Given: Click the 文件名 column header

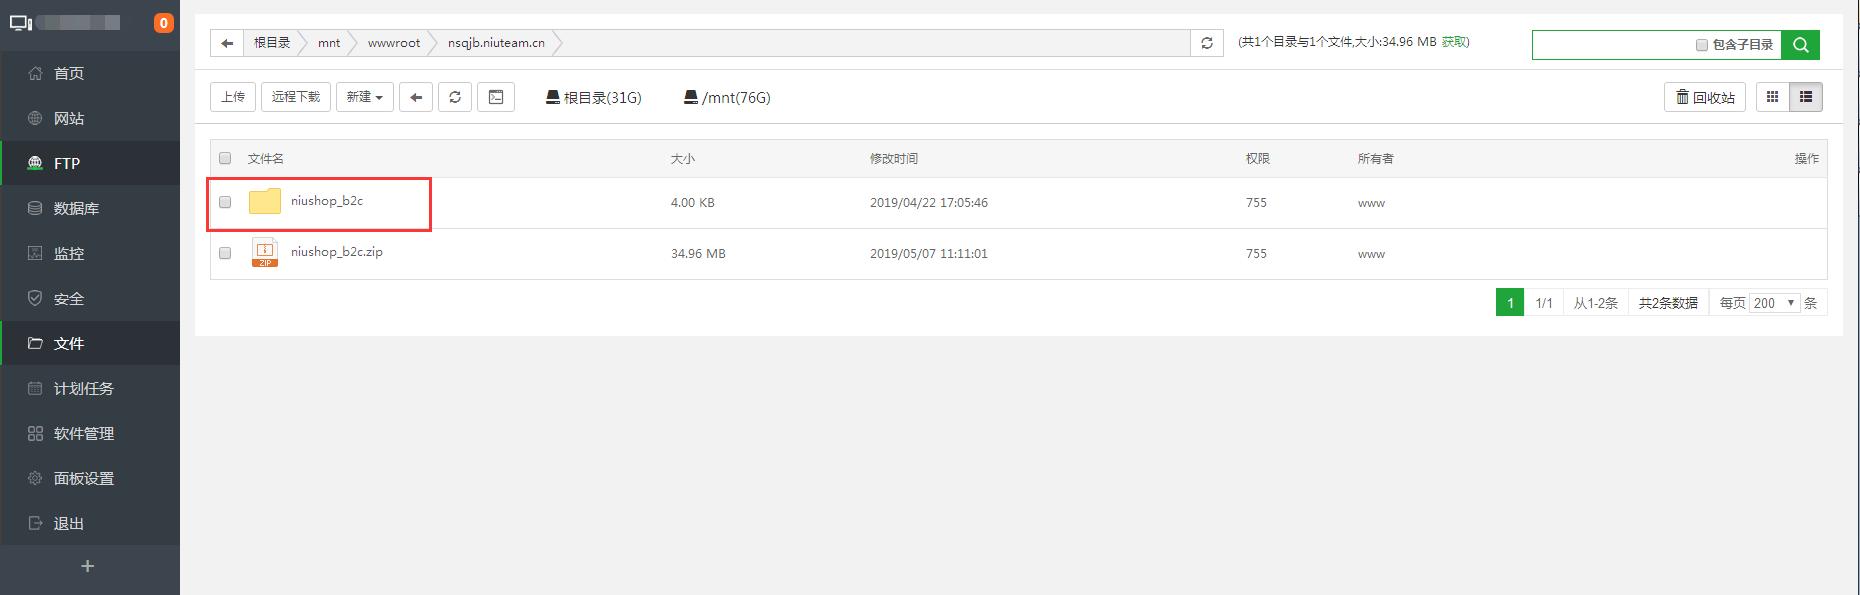Looking at the screenshot, I should (266, 158).
